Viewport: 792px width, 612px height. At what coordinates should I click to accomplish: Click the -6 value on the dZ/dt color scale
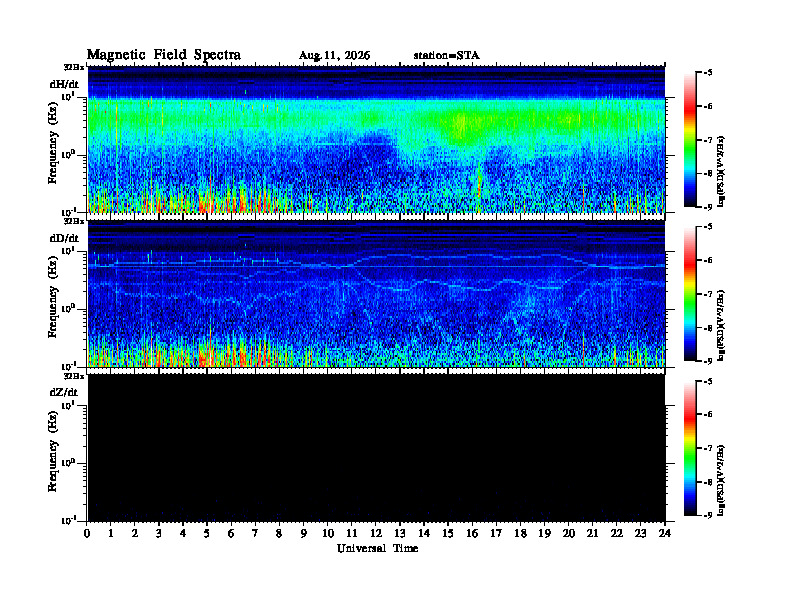tap(708, 415)
